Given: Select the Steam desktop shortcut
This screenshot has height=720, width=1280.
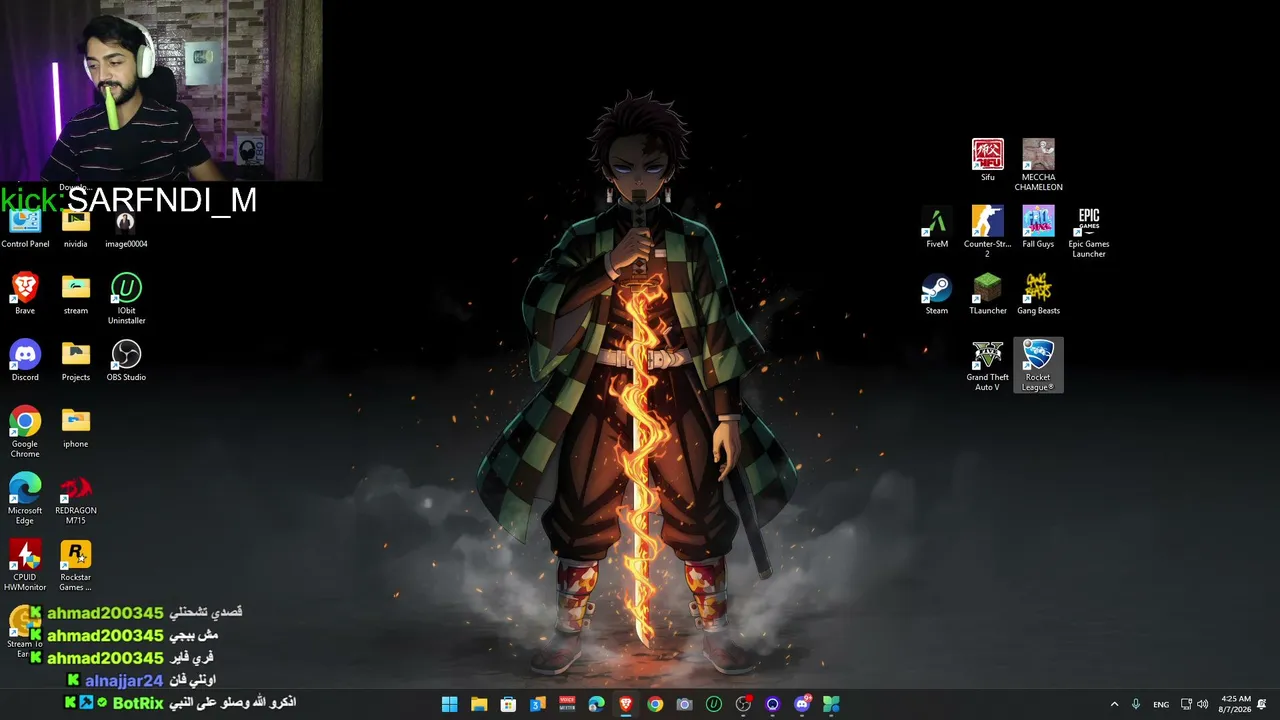Looking at the screenshot, I should coord(937,294).
